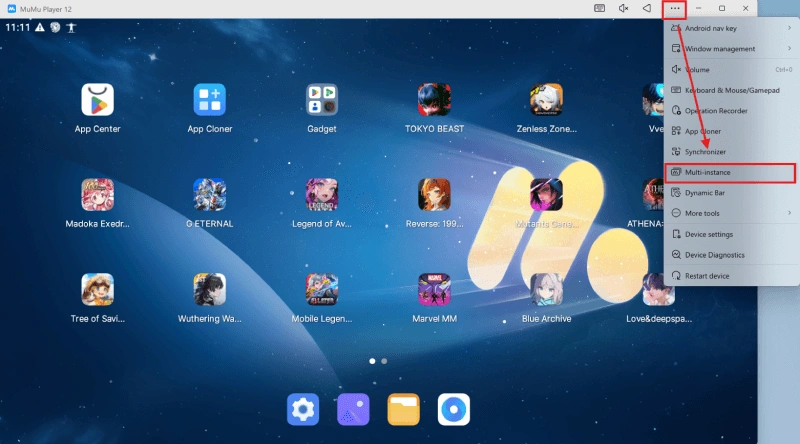Open Zenless Zone Zero game icon
This screenshot has width=800, height=444.
click(546, 100)
